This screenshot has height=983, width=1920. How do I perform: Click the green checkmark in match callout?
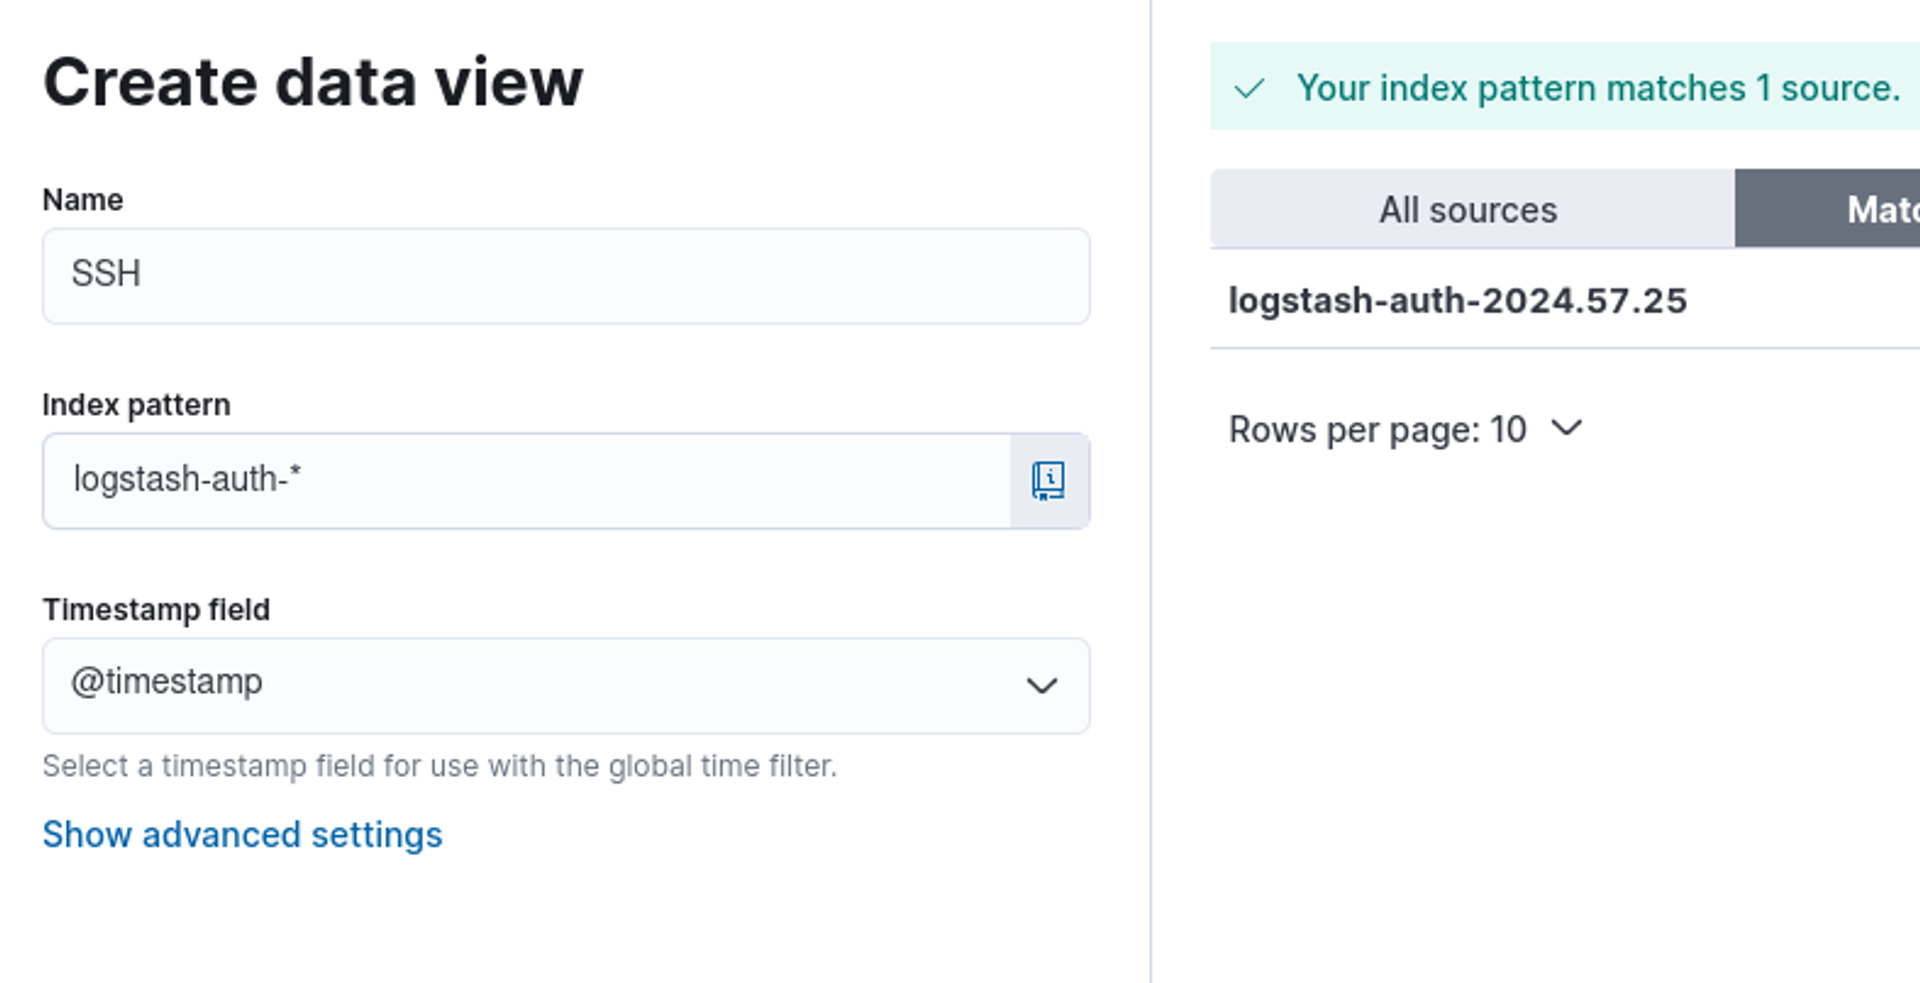1249,89
